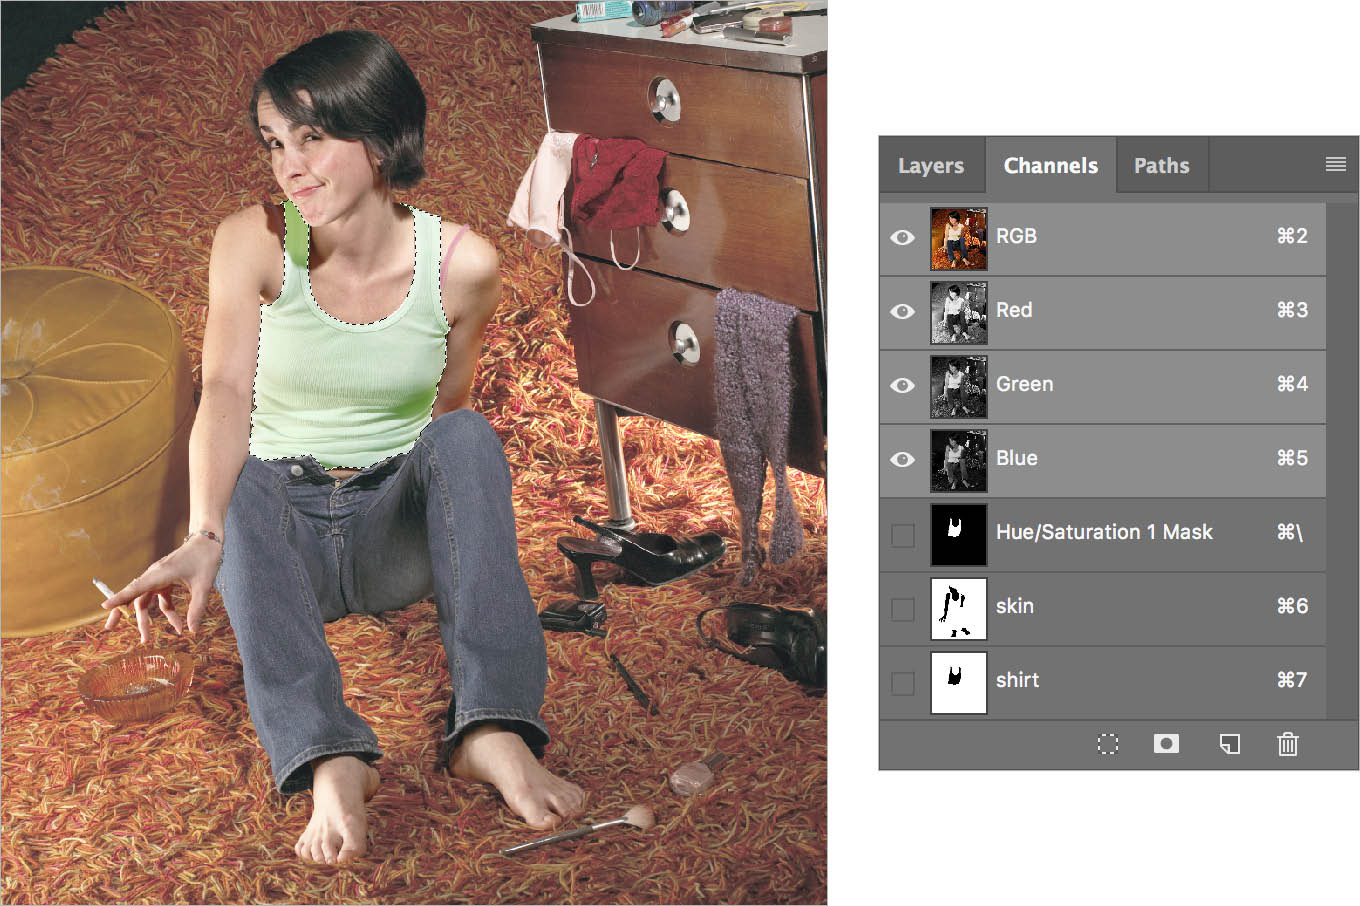Show the shirt channel visibility

903,682
